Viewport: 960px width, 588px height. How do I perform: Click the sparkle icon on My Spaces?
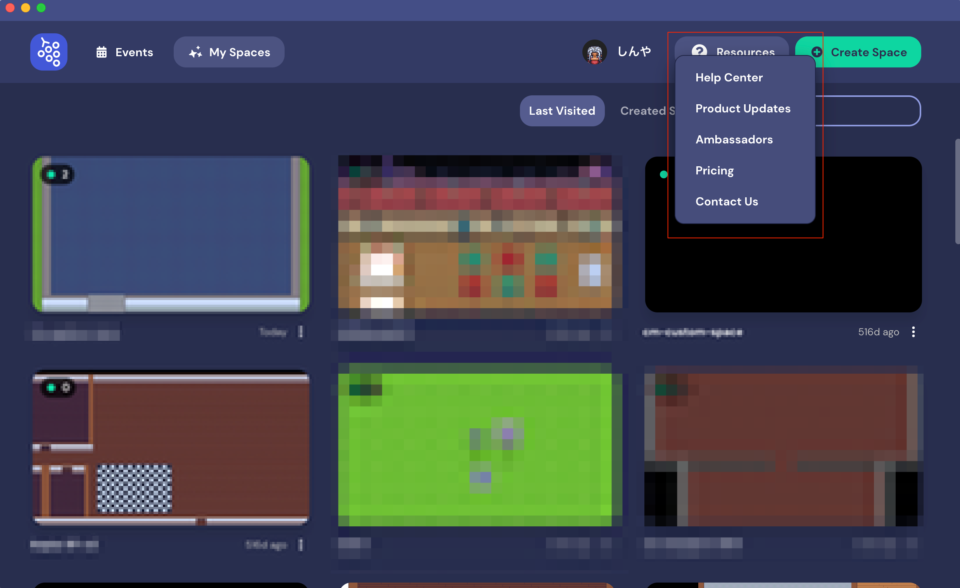[195, 53]
